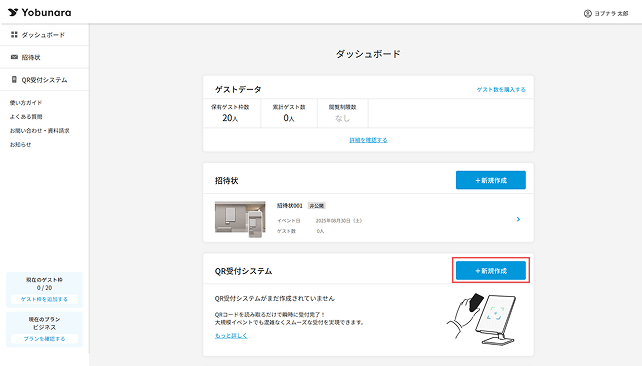Open お問い合わせ・資料請求 link
Screen dimensions: 642x366
click(x=40, y=131)
